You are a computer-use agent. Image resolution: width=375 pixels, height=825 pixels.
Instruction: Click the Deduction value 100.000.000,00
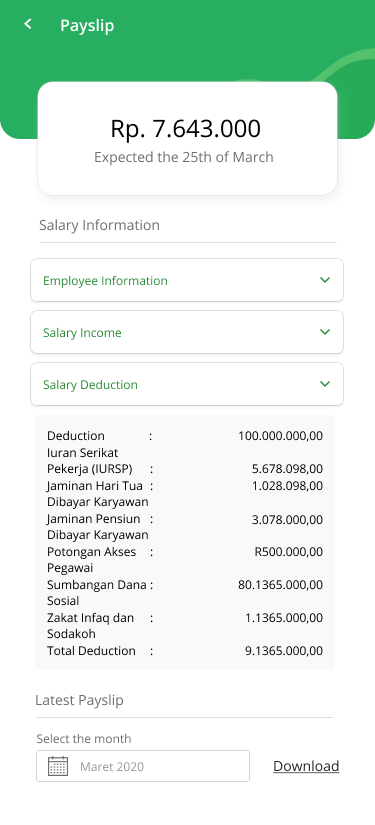click(280, 436)
